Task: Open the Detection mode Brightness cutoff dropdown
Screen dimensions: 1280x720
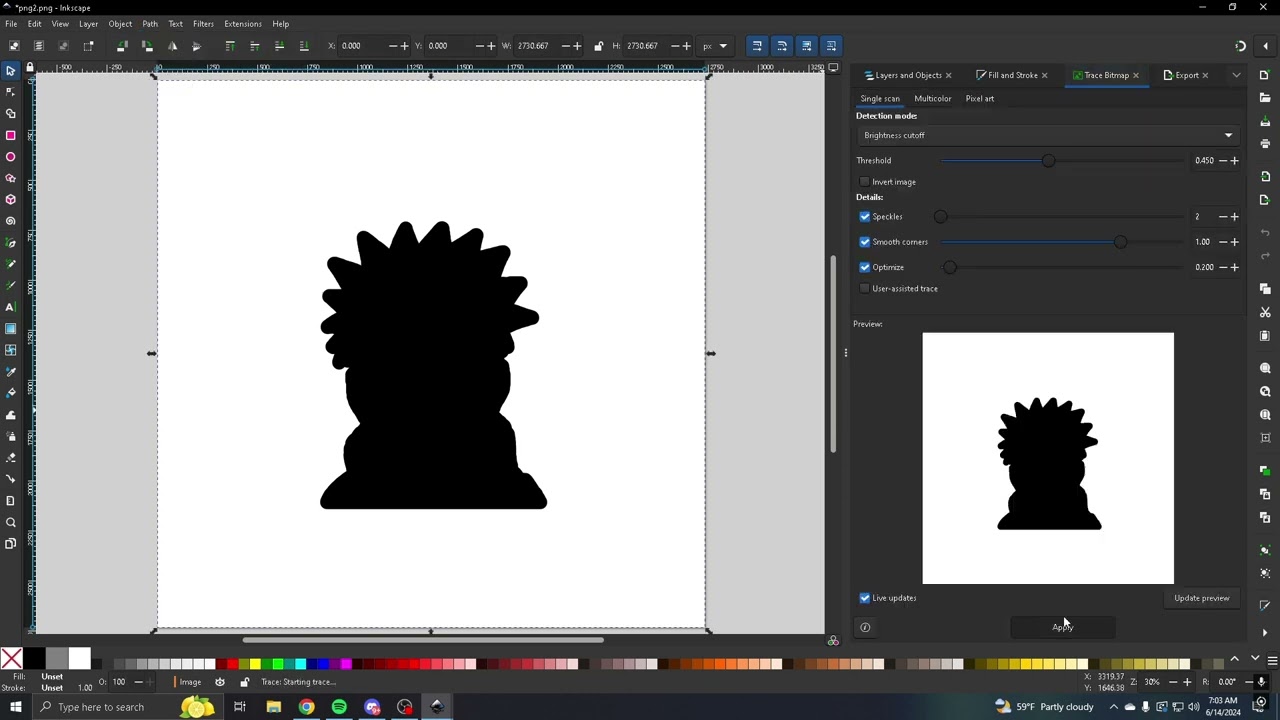Action: tap(1047, 135)
